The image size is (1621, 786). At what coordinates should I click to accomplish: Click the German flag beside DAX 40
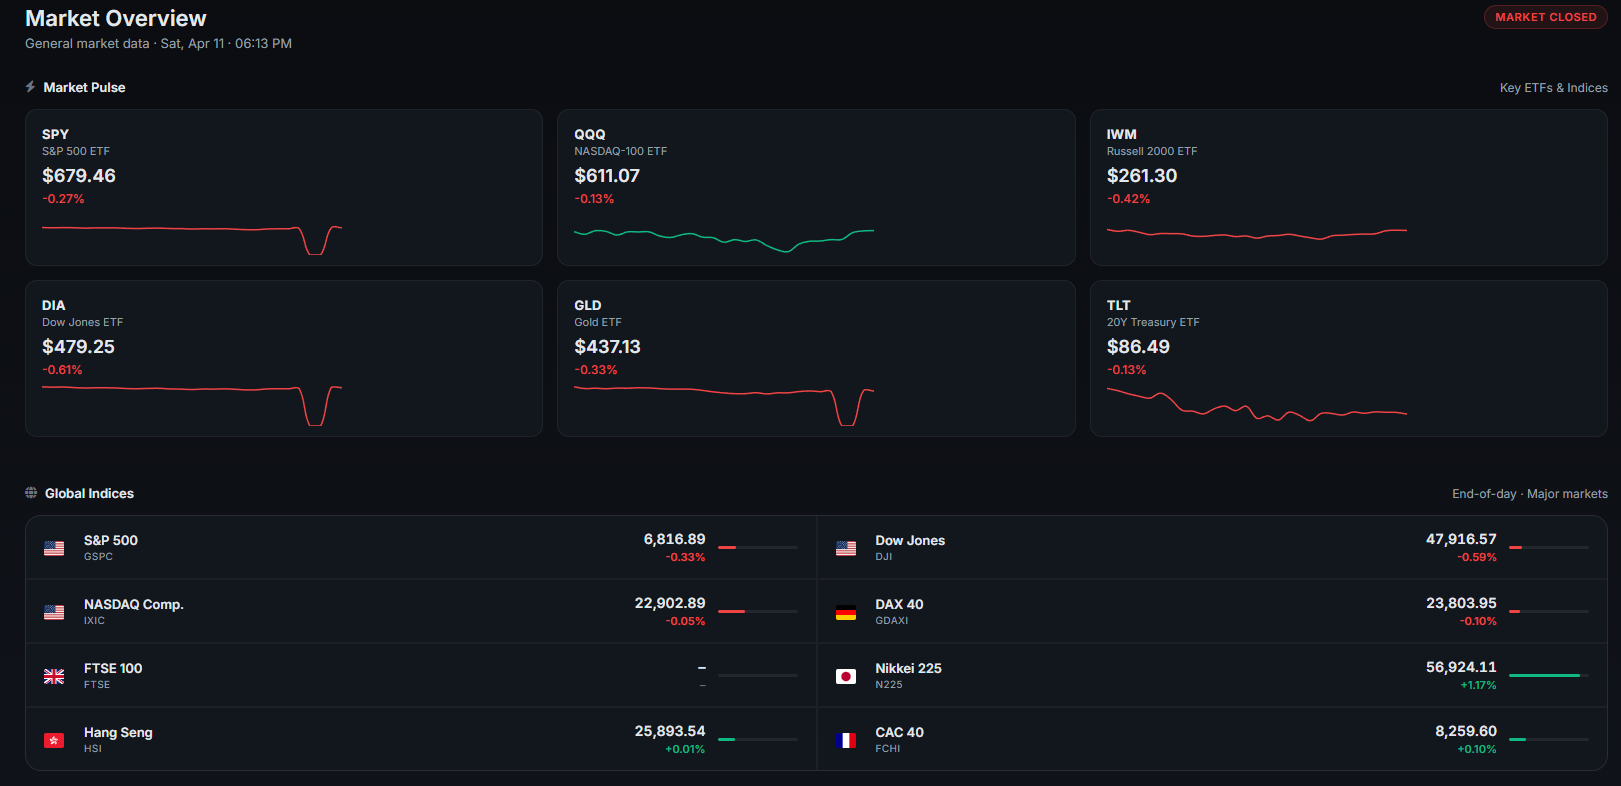click(846, 612)
